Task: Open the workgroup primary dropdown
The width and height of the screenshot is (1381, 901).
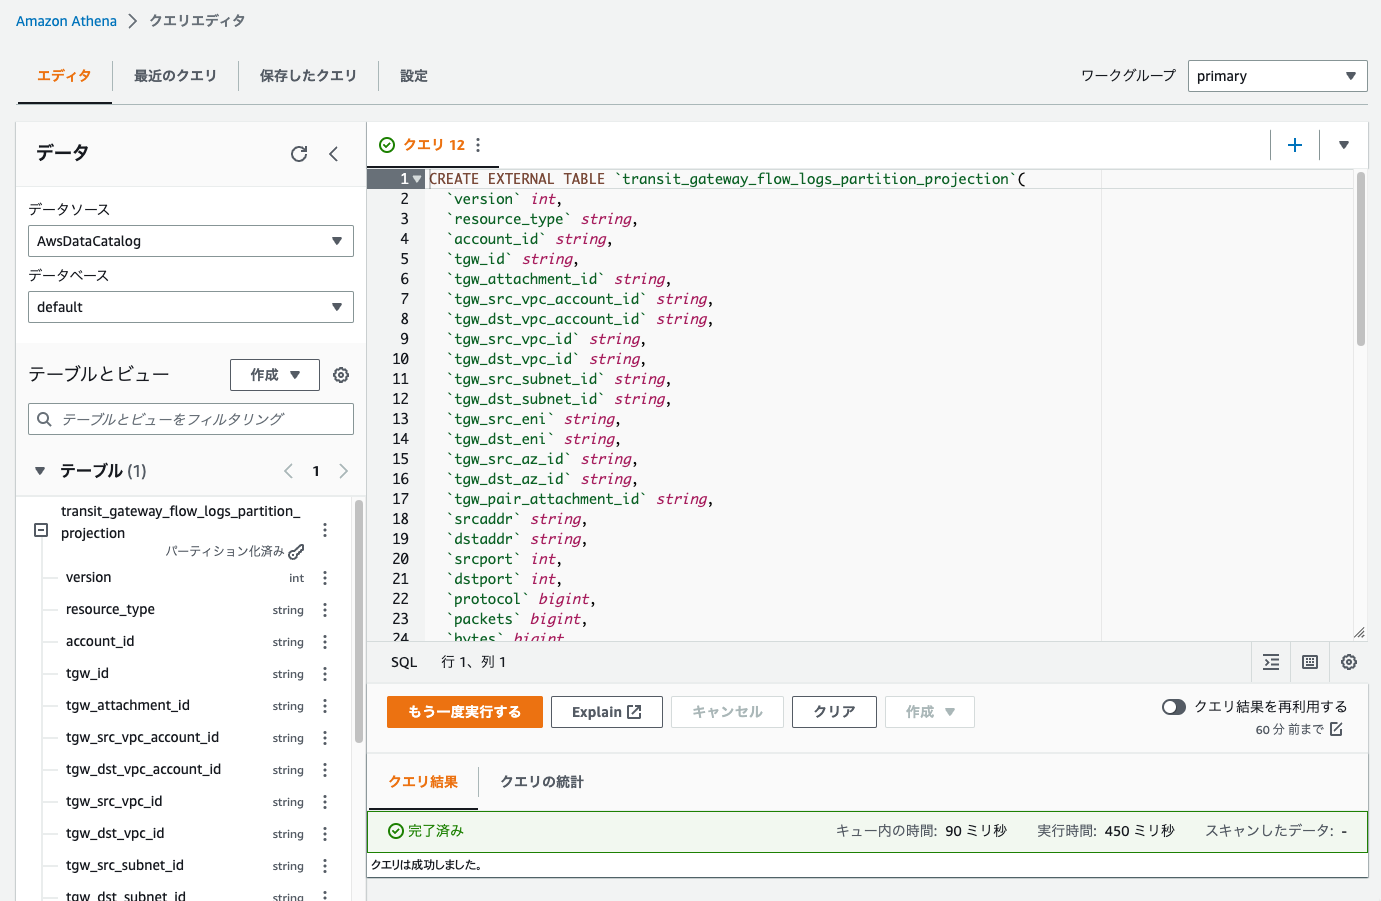Action: pyautogui.click(x=1277, y=76)
